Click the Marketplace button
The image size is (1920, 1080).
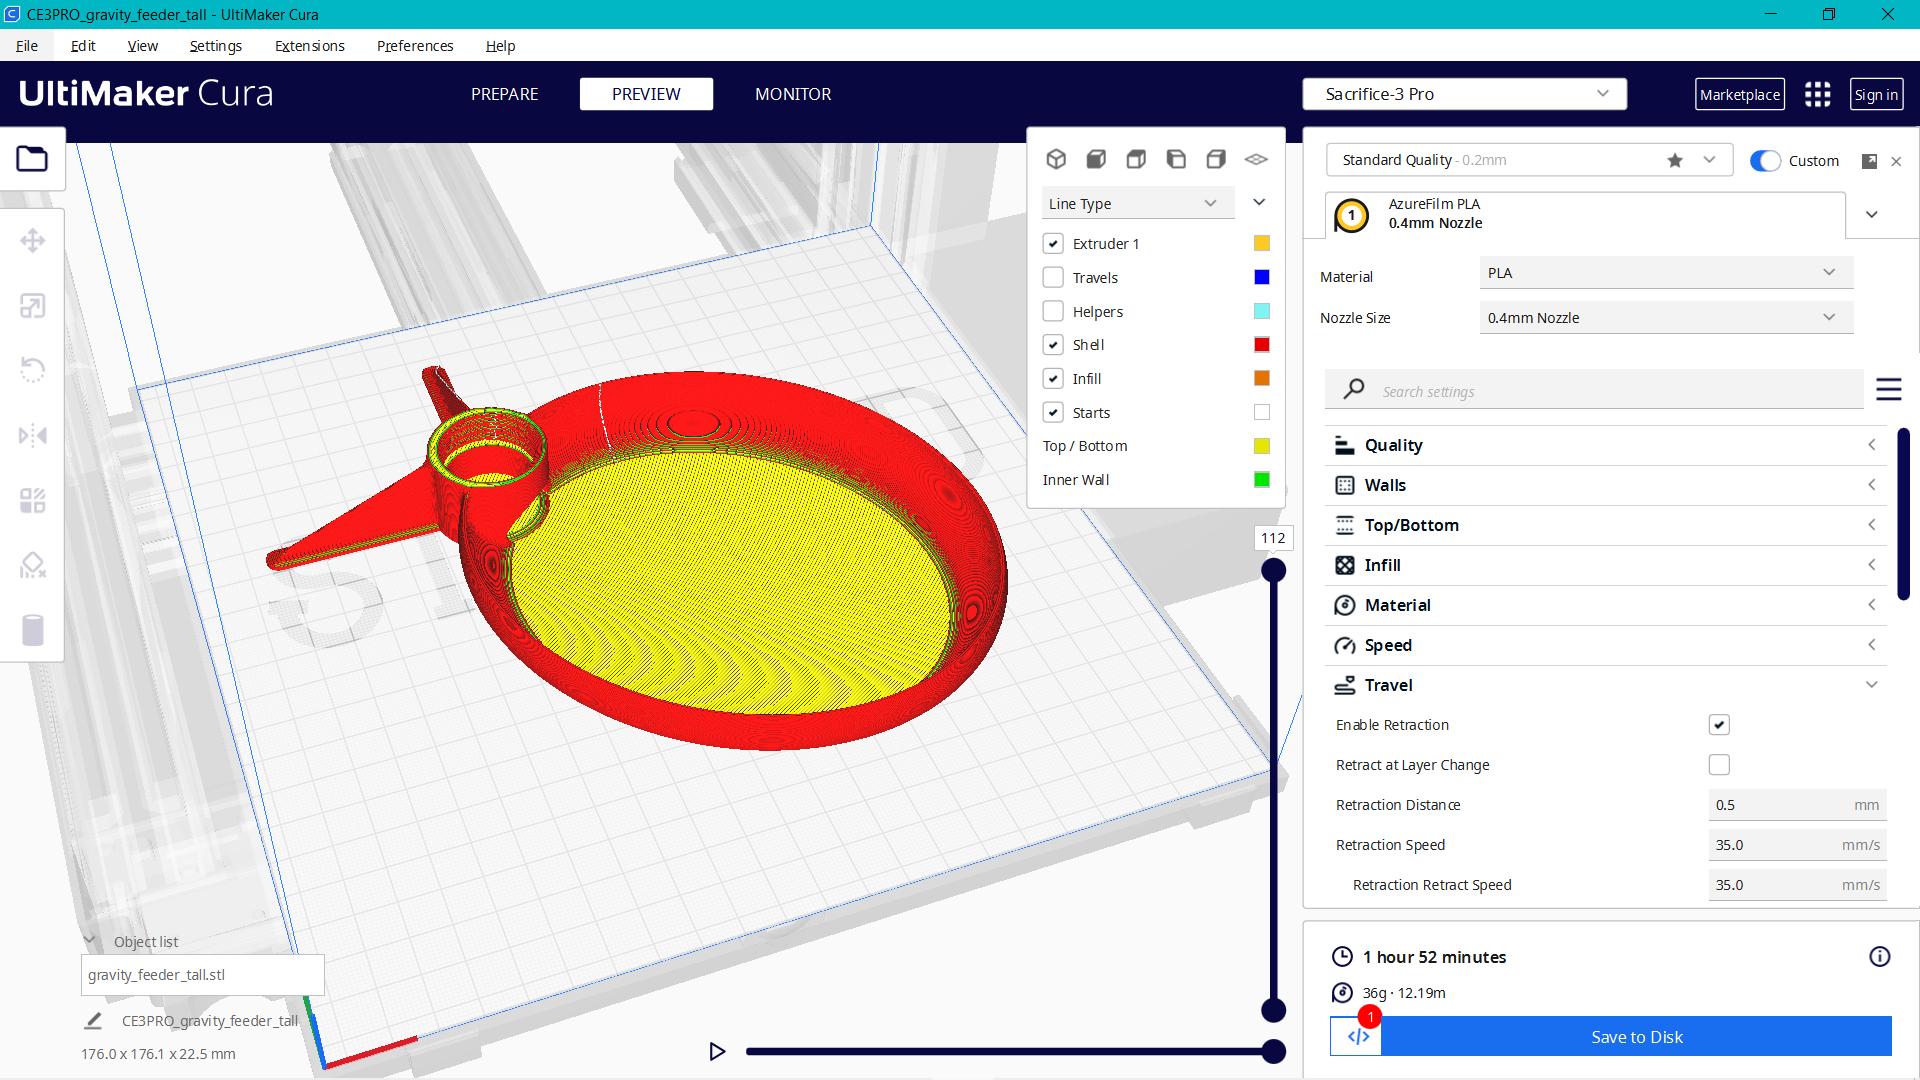click(1740, 93)
